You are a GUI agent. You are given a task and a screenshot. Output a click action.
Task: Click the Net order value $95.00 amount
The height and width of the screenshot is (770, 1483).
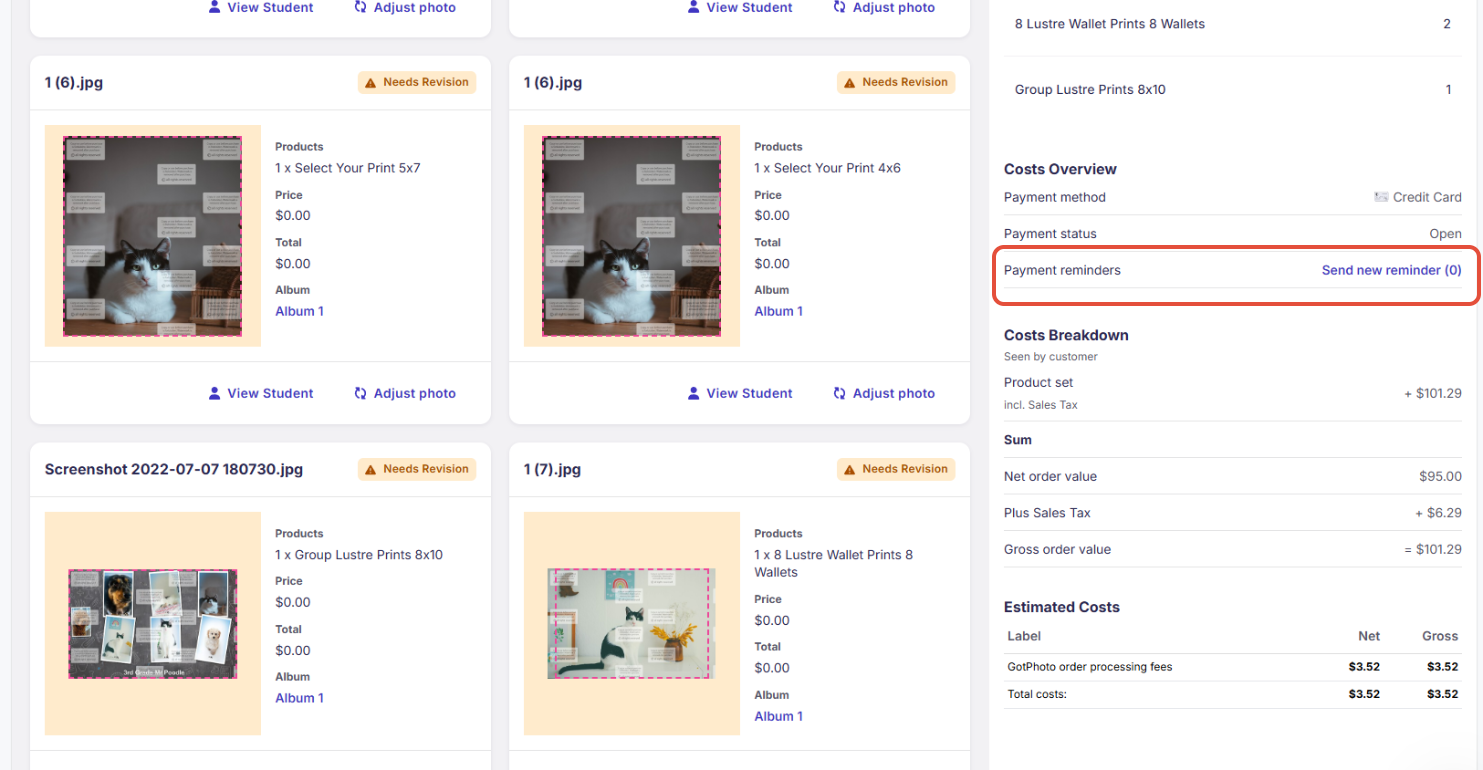pyautogui.click(x=1440, y=477)
